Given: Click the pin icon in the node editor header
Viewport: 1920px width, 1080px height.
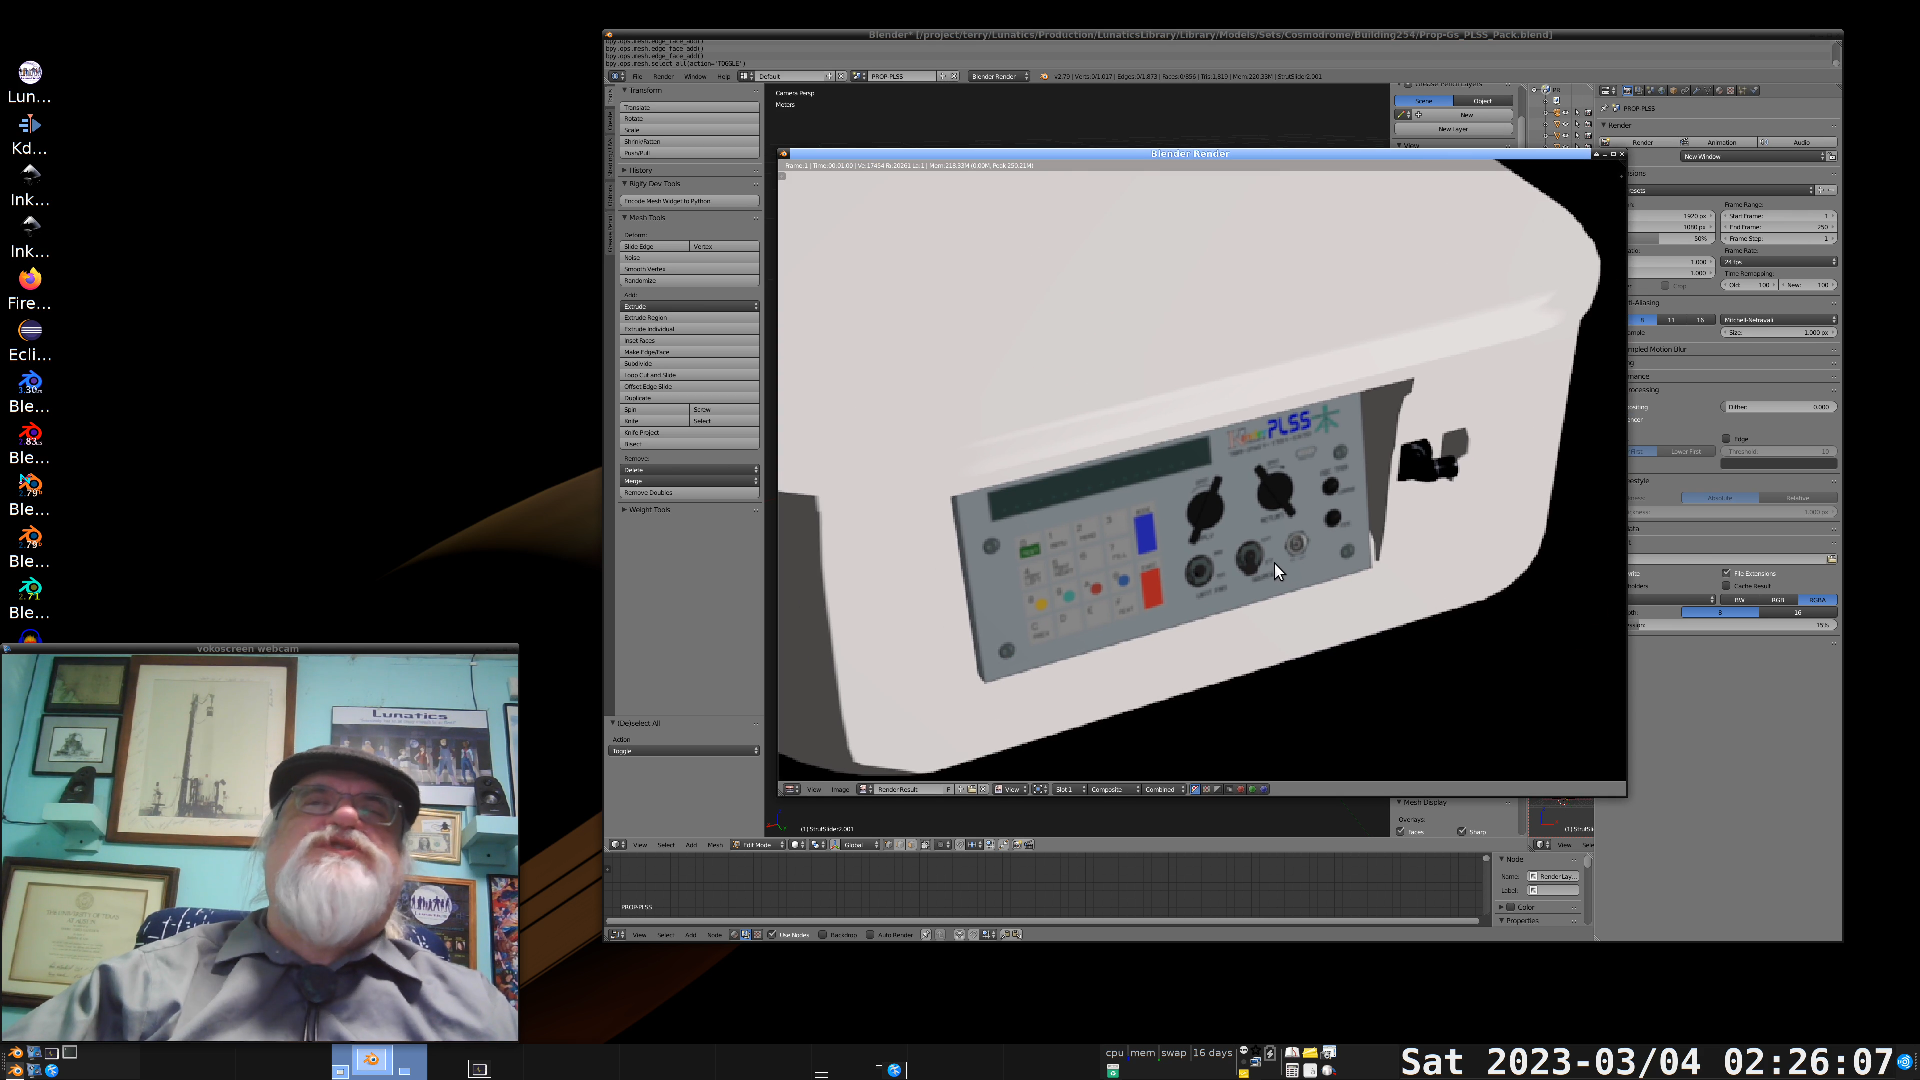Looking at the screenshot, I should click(926, 935).
